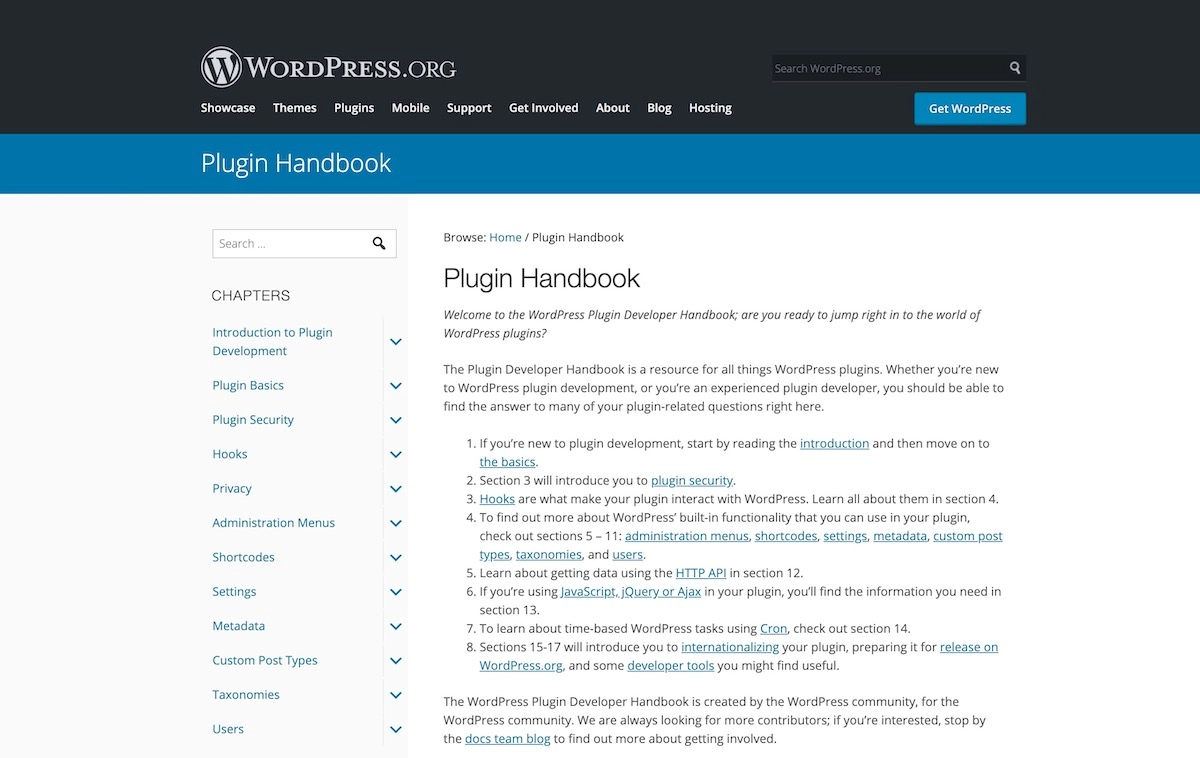Open the Users sidebar chapter link
This screenshot has height=758, width=1200.
coord(228,730)
